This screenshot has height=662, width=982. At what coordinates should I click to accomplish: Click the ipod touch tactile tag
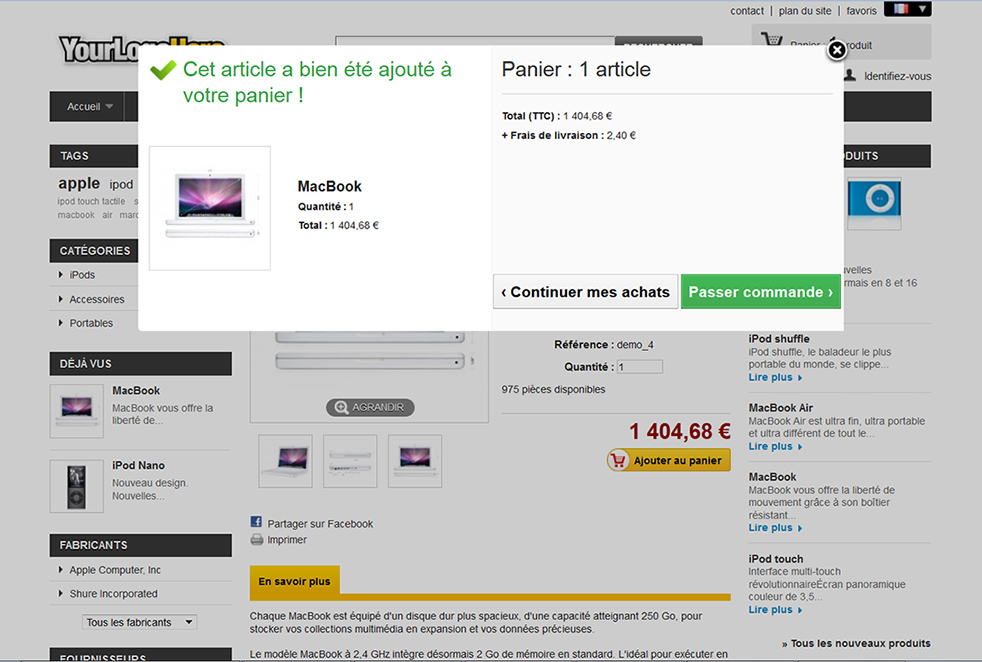[x=91, y=201]
